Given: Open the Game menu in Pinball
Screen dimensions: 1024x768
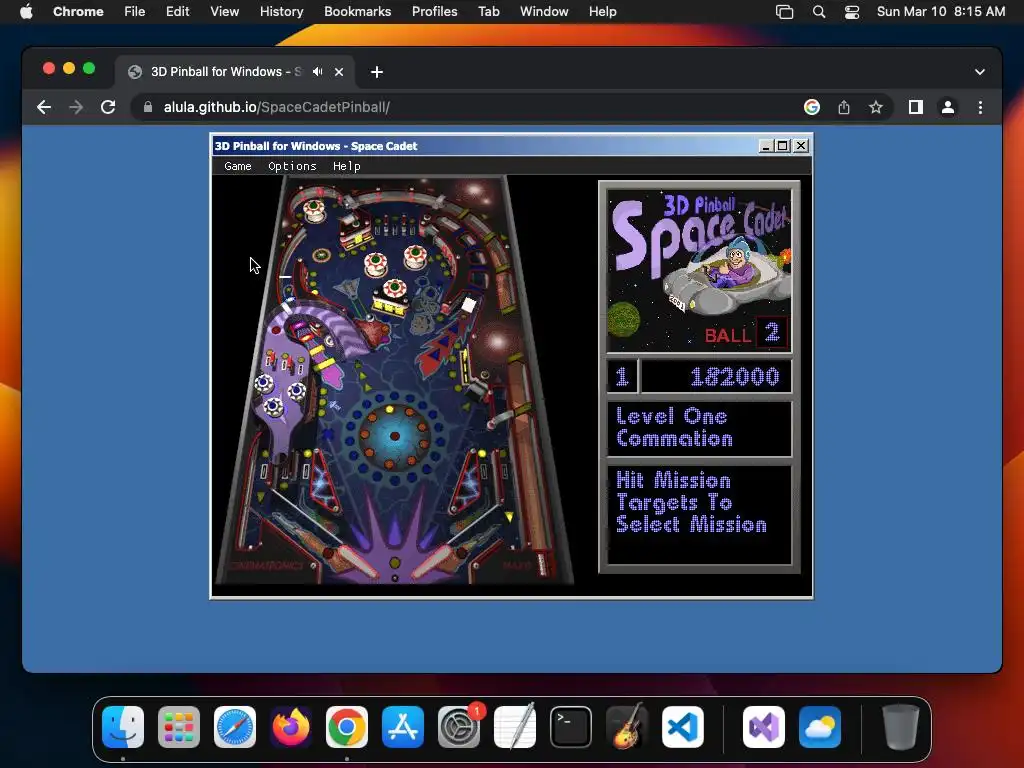Looking at the screenshot, I should click(x=237, y=166).
